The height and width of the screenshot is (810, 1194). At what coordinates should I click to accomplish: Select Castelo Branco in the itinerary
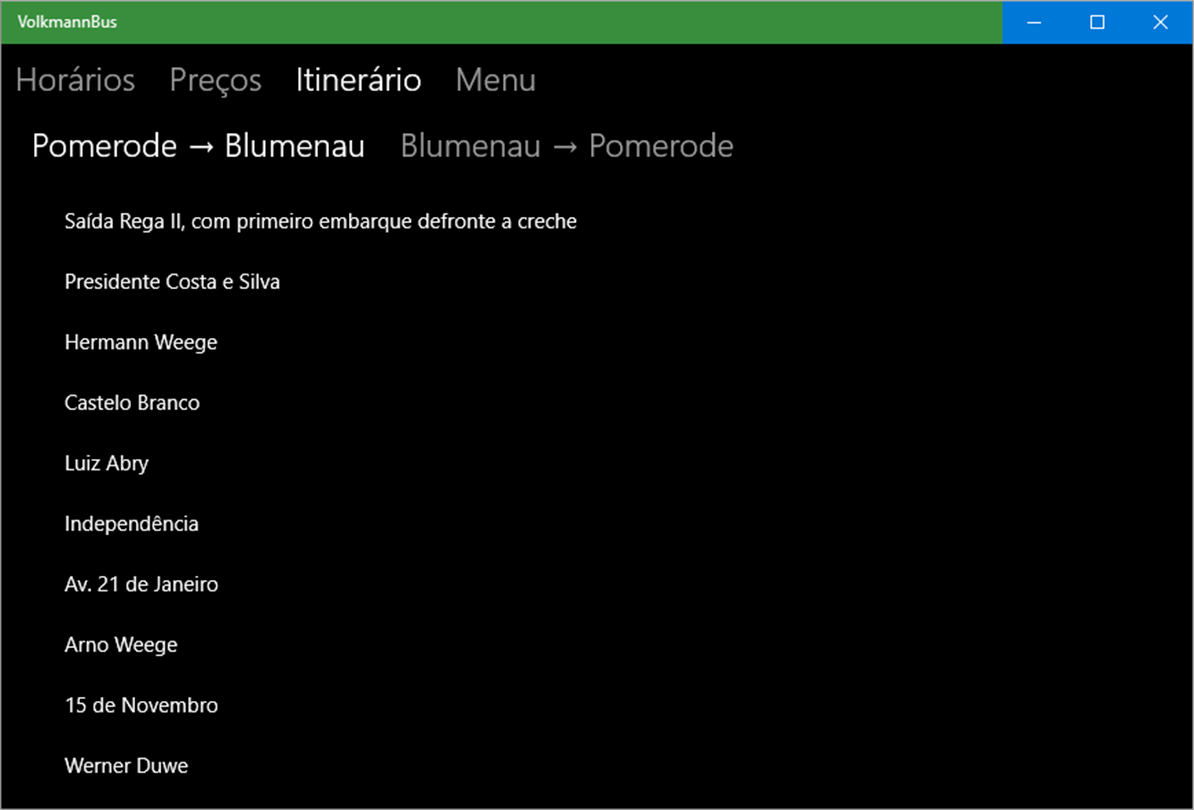(132, 403)
